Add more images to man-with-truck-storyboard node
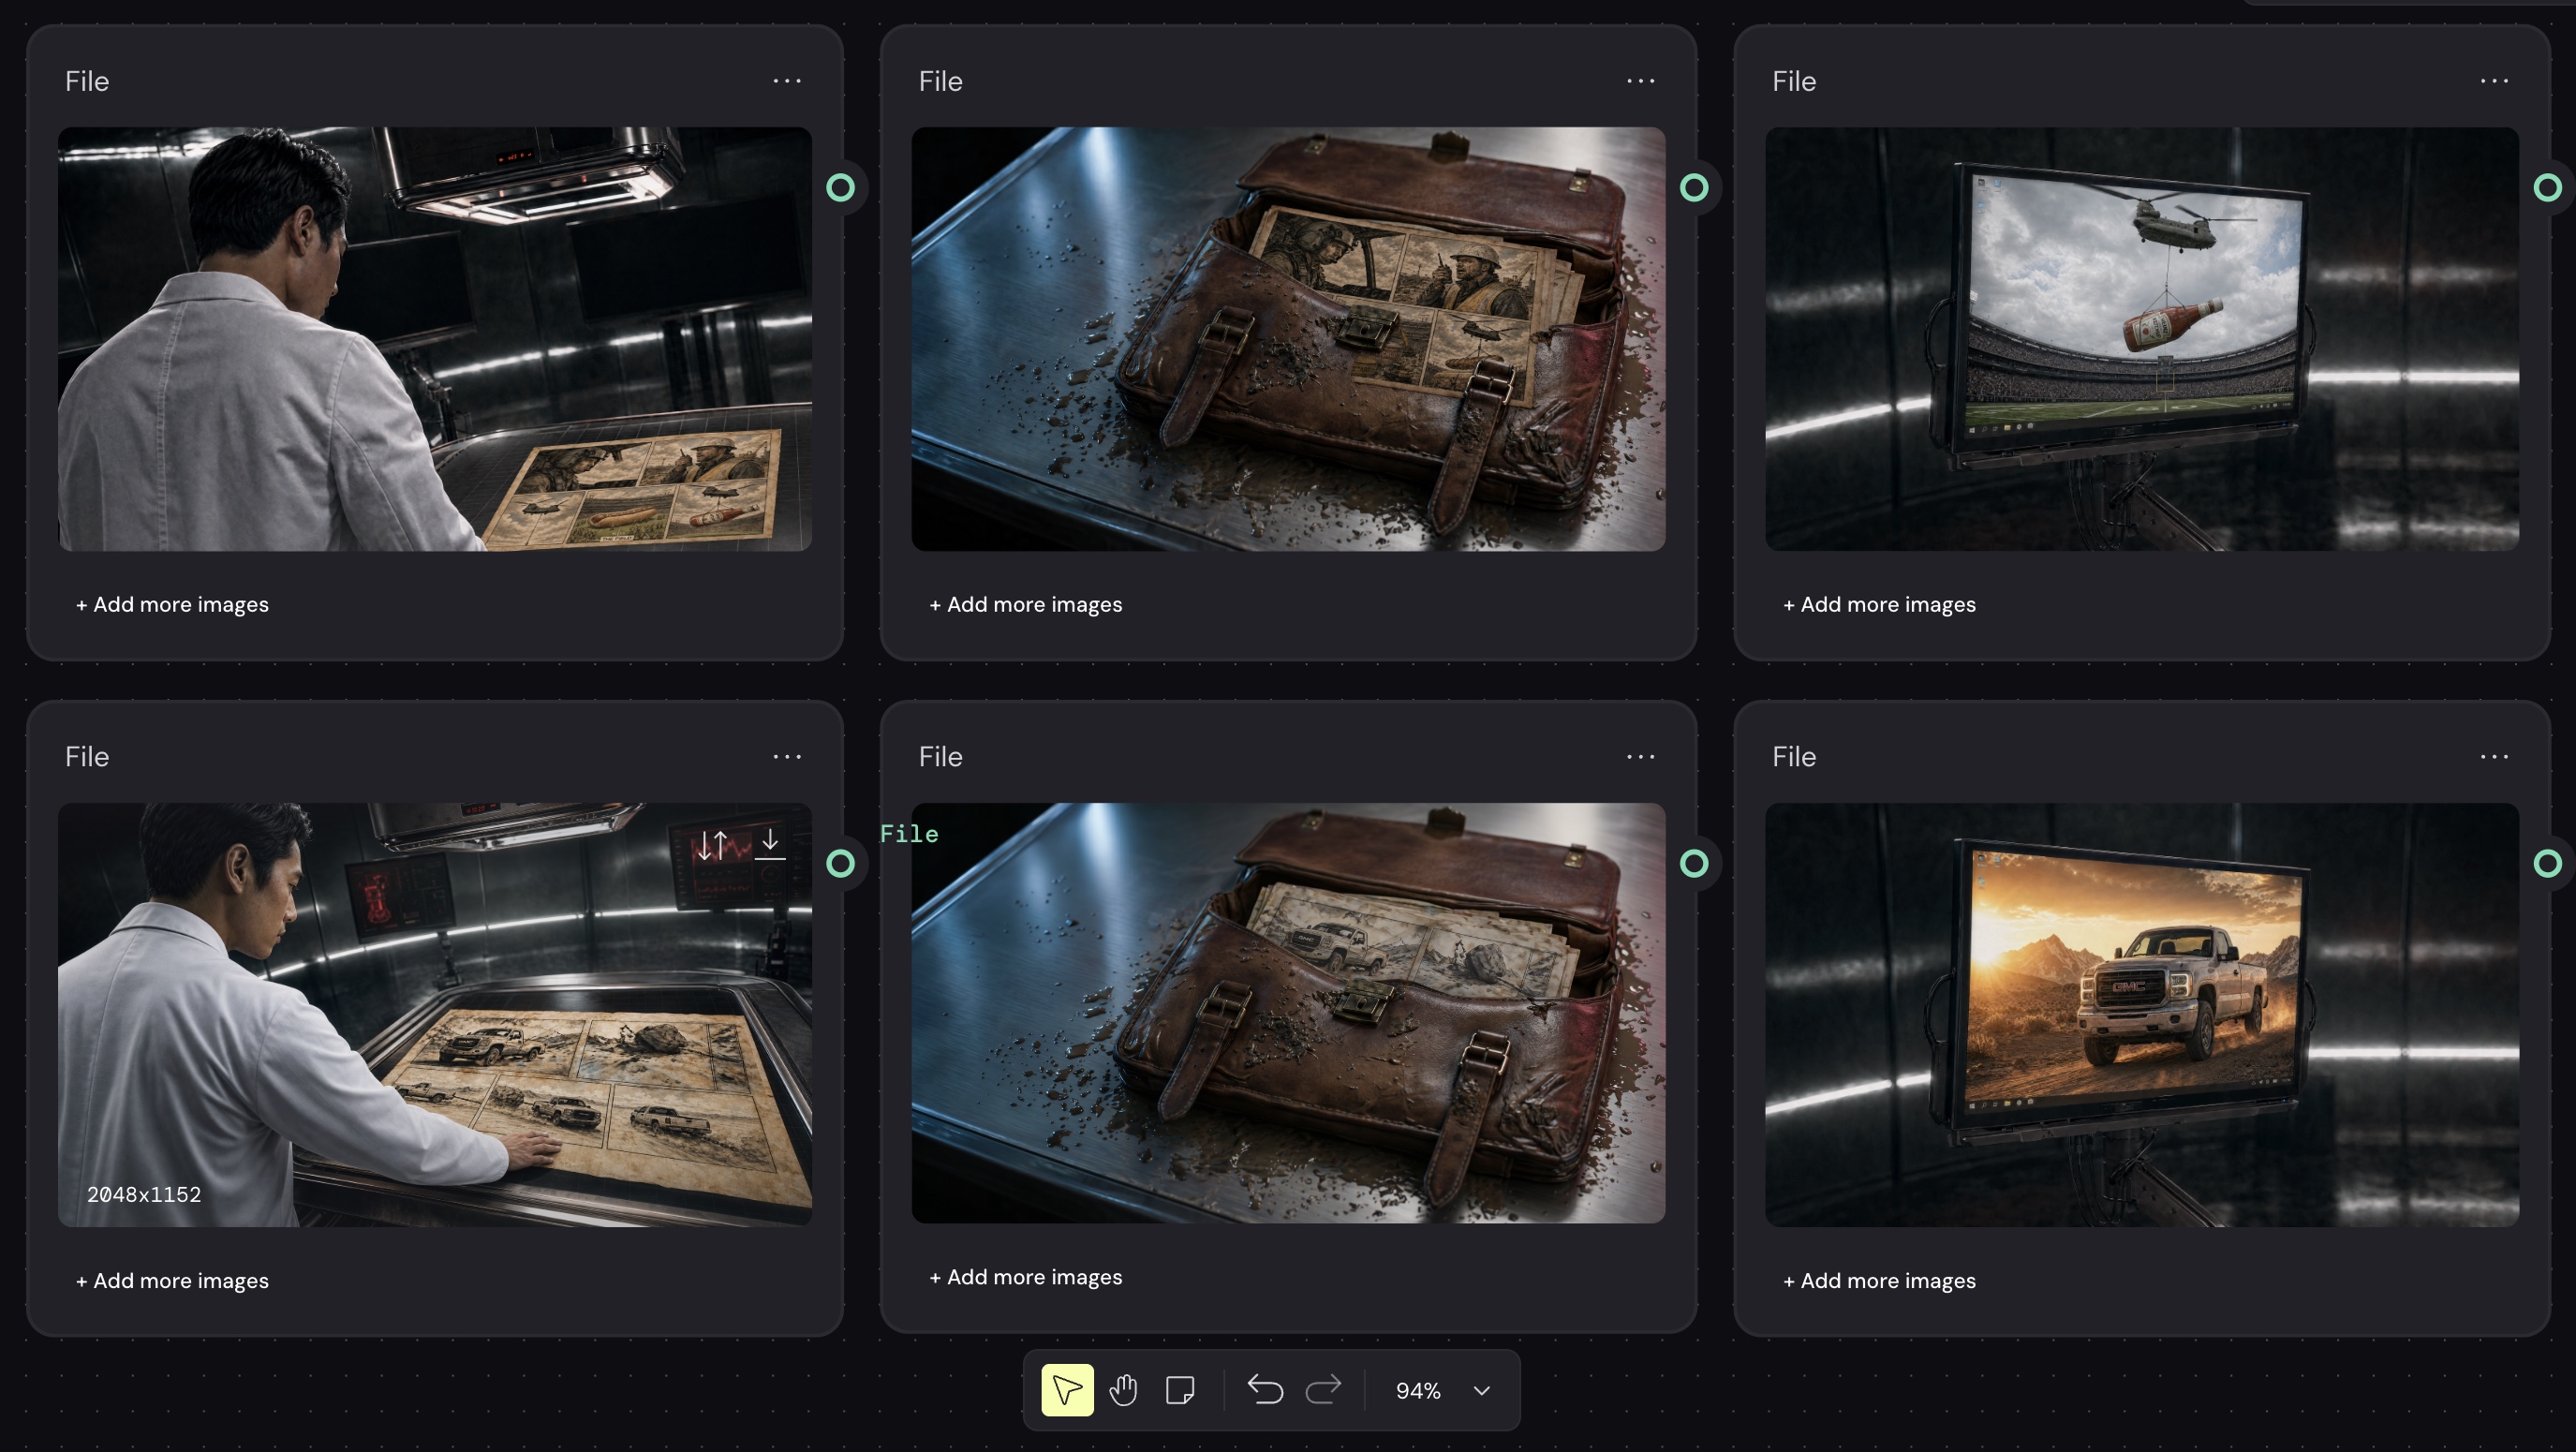 click(172, 1280)
